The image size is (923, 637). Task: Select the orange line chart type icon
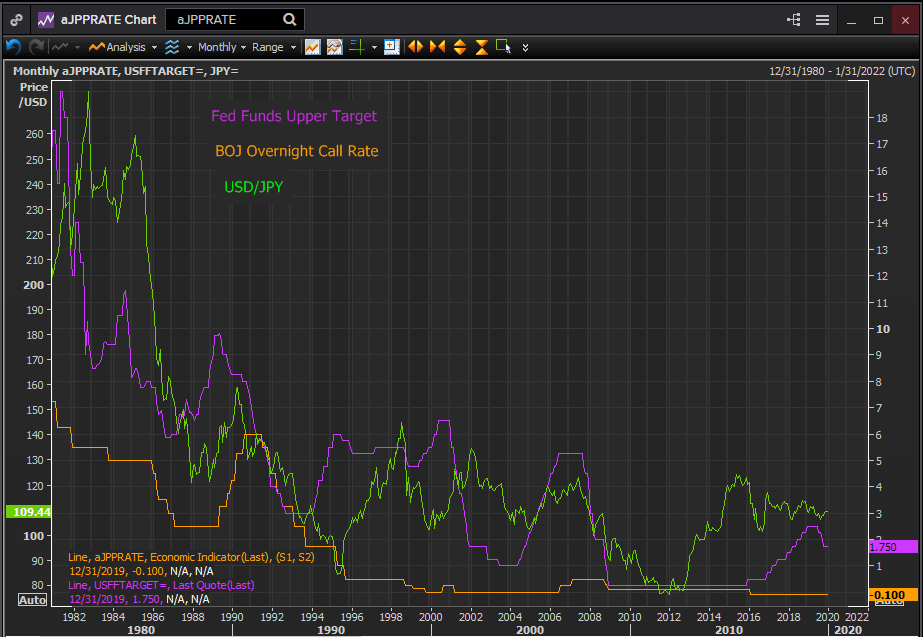pos(312,46)
